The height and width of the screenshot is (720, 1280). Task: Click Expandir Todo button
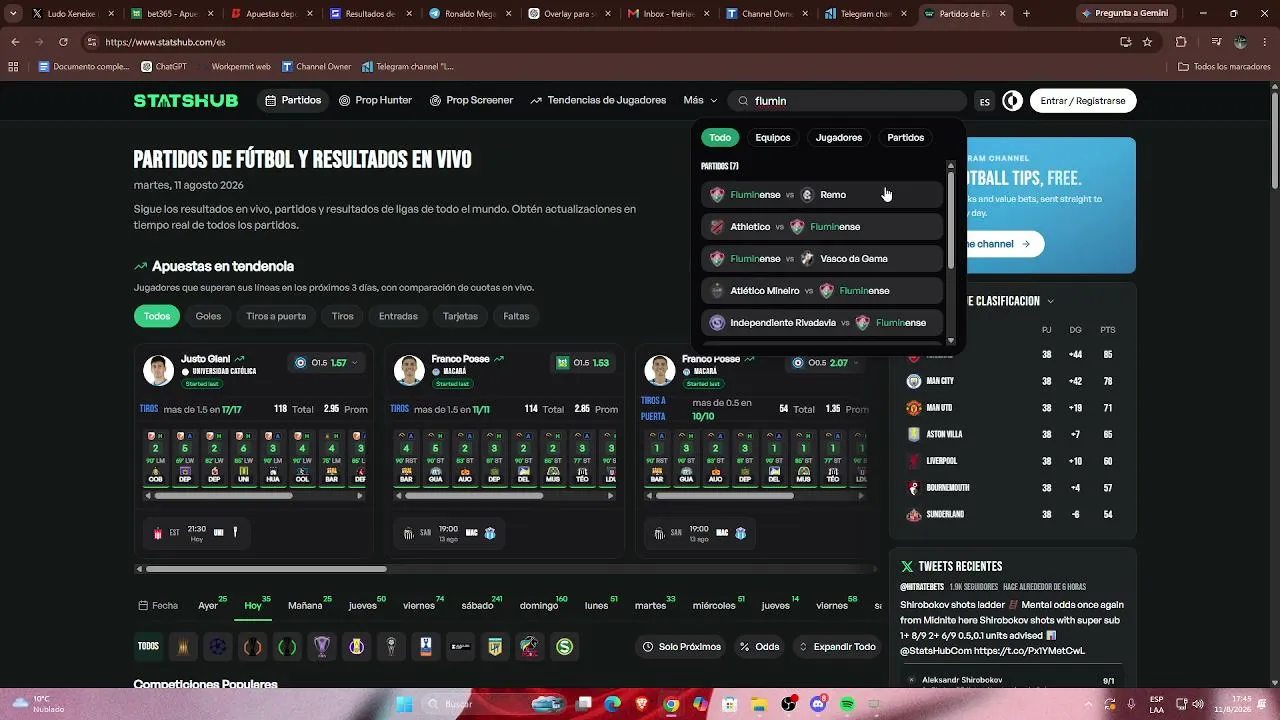pyautogui.click(x=838, y=647)
